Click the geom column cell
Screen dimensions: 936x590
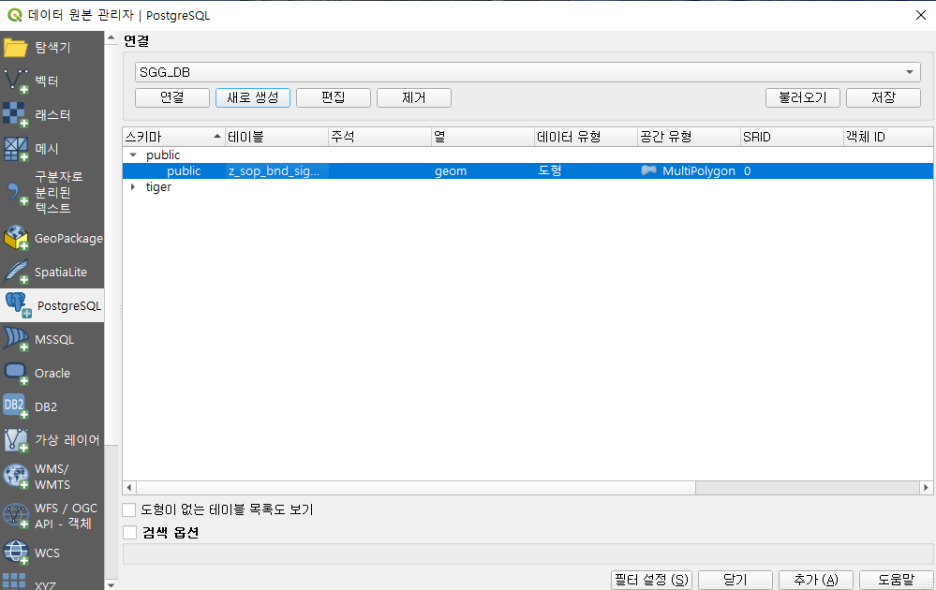[482, 171]
